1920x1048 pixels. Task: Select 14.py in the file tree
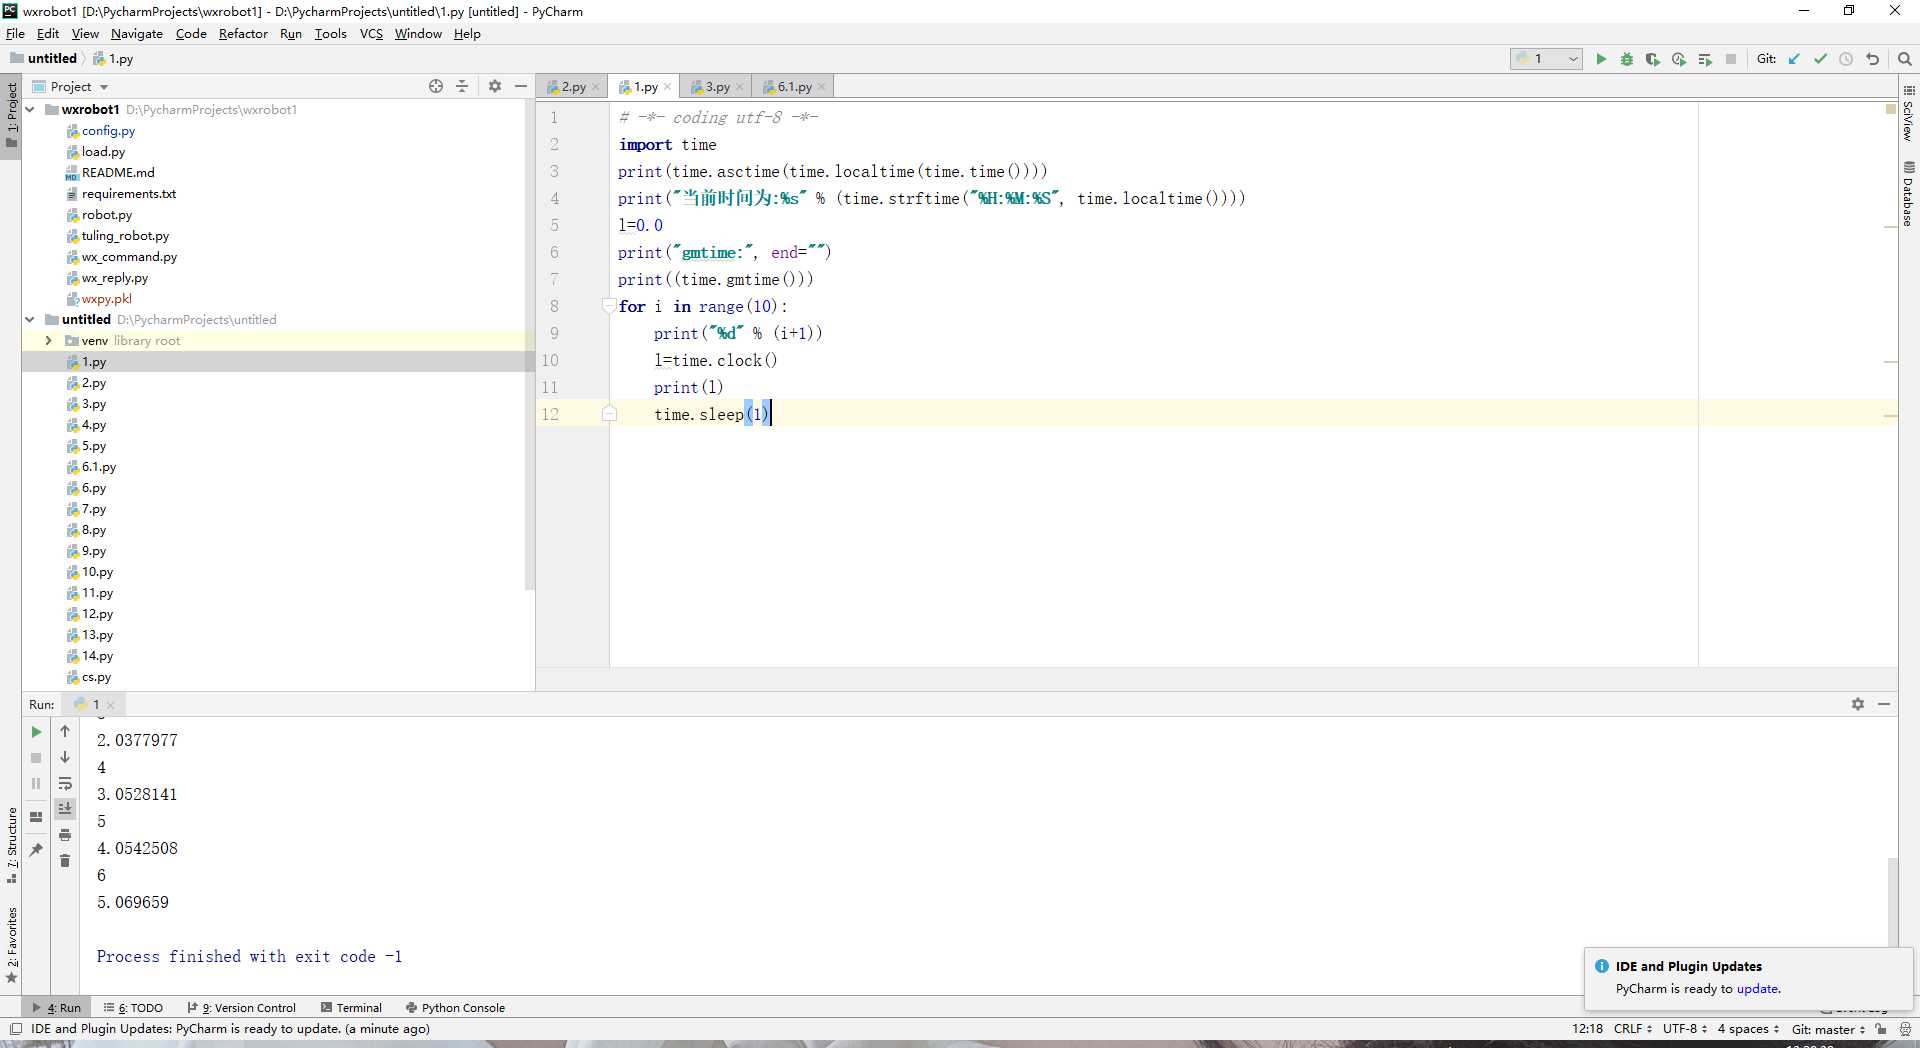[97, 656]
